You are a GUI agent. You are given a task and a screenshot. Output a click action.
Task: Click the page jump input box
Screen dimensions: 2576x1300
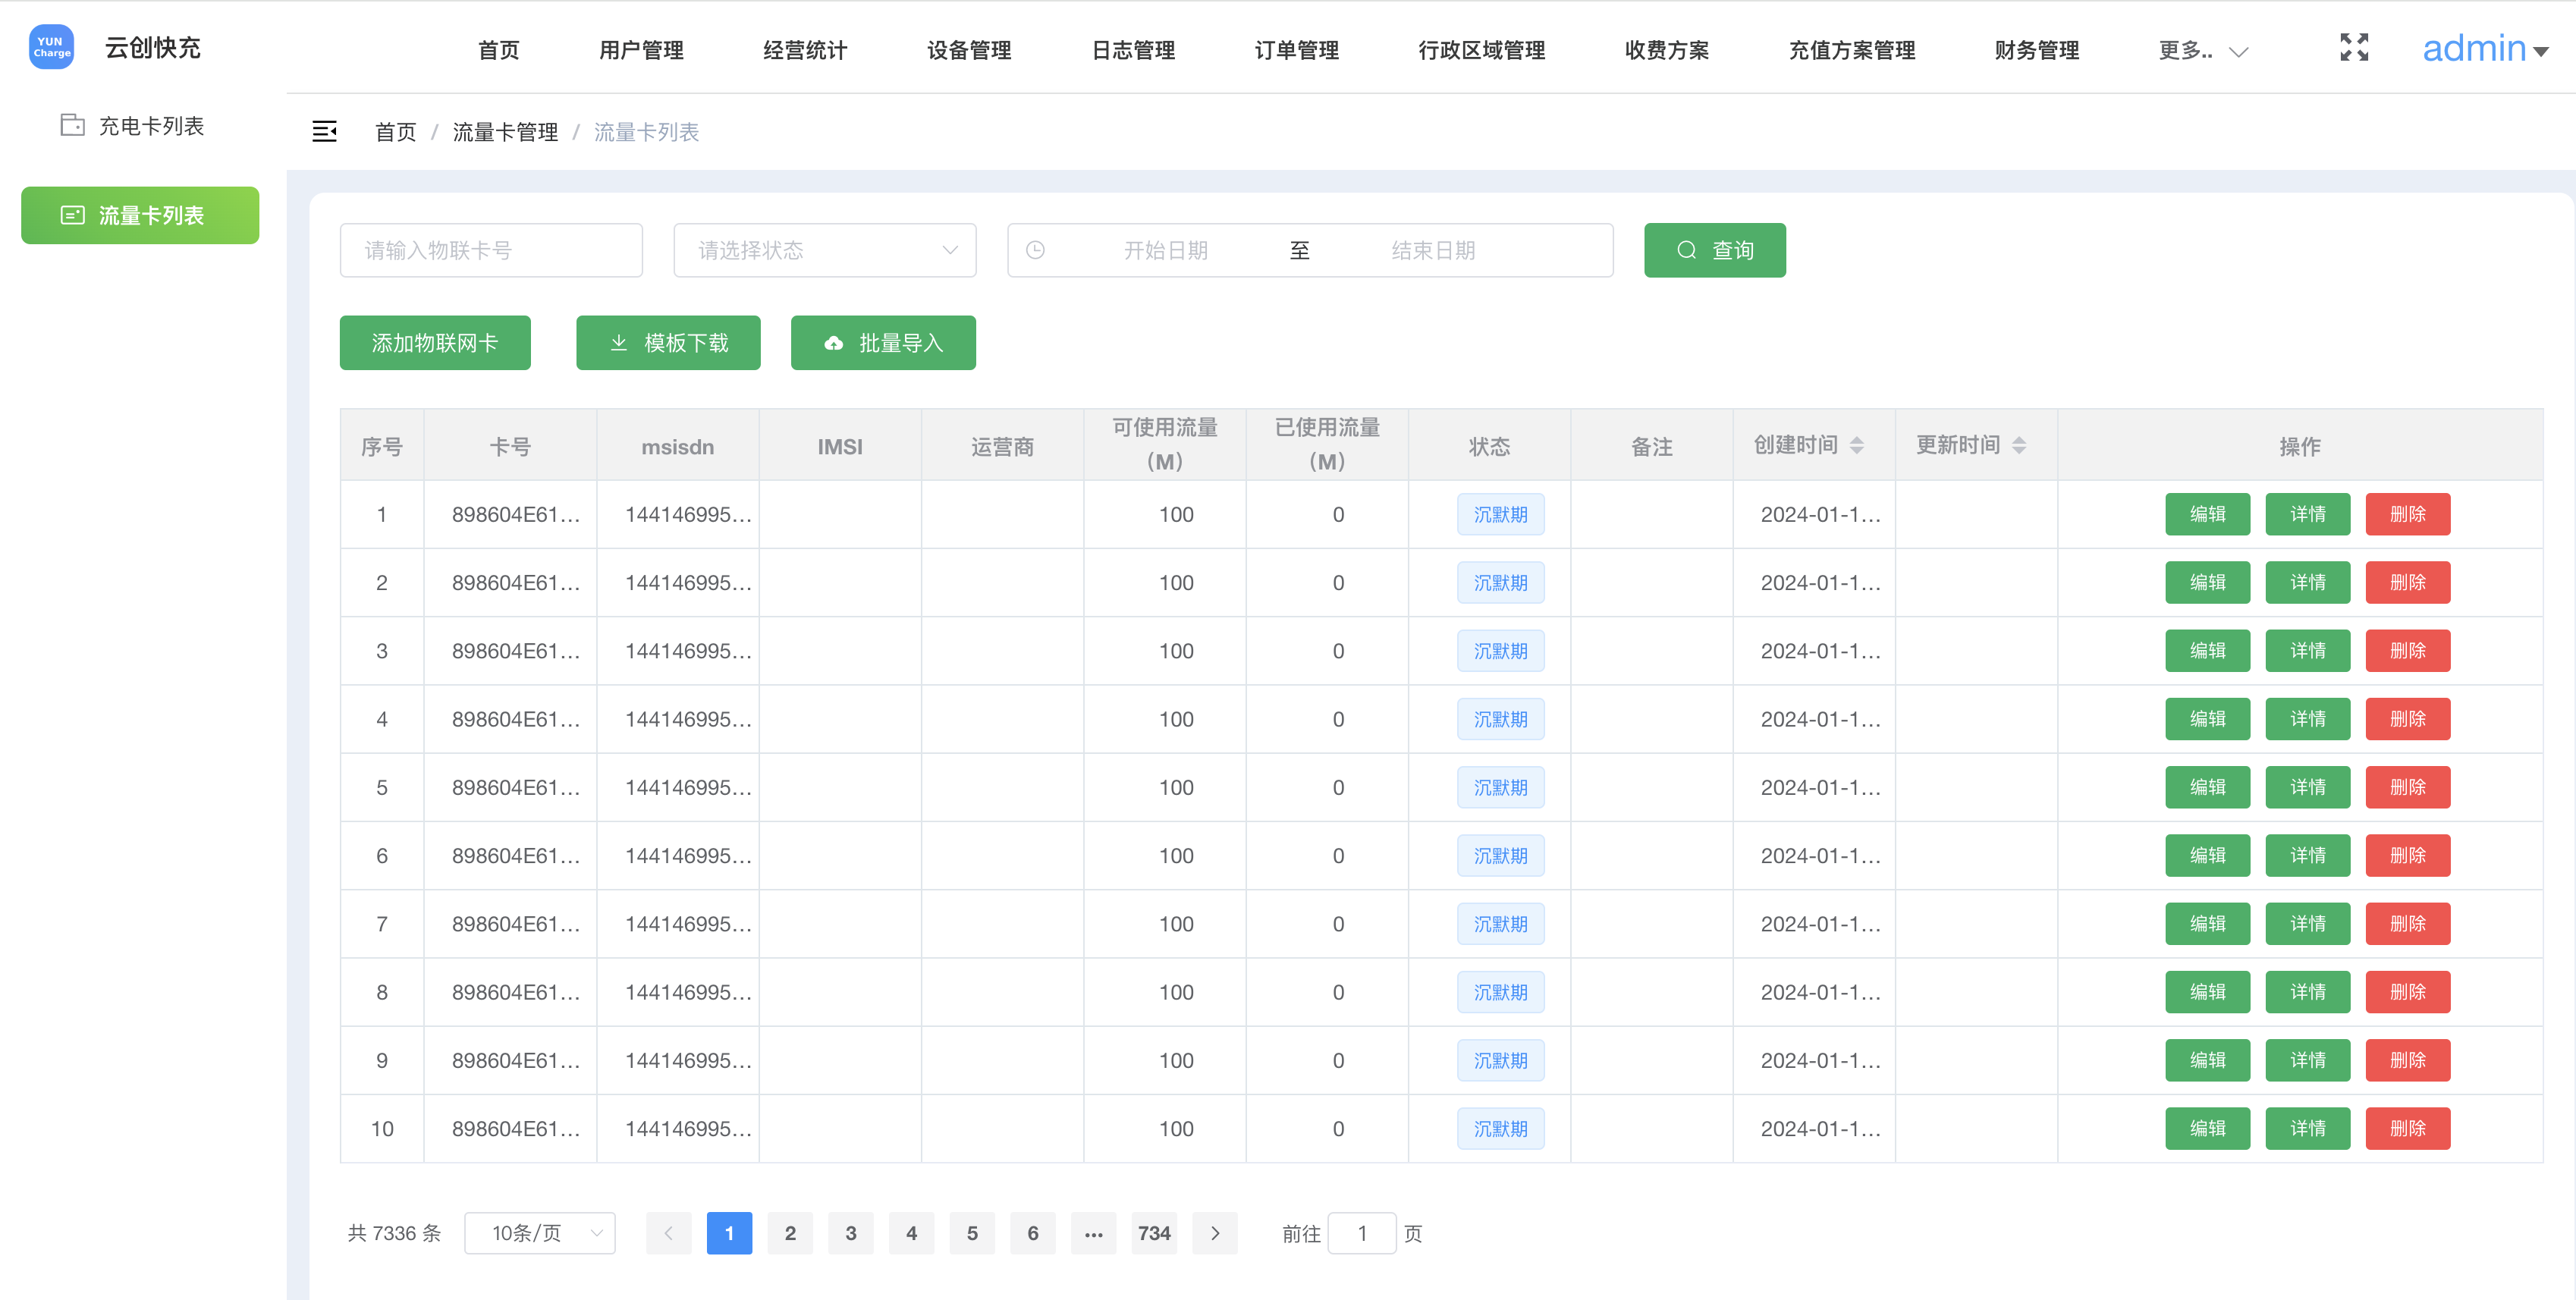click(1361, 1233)
